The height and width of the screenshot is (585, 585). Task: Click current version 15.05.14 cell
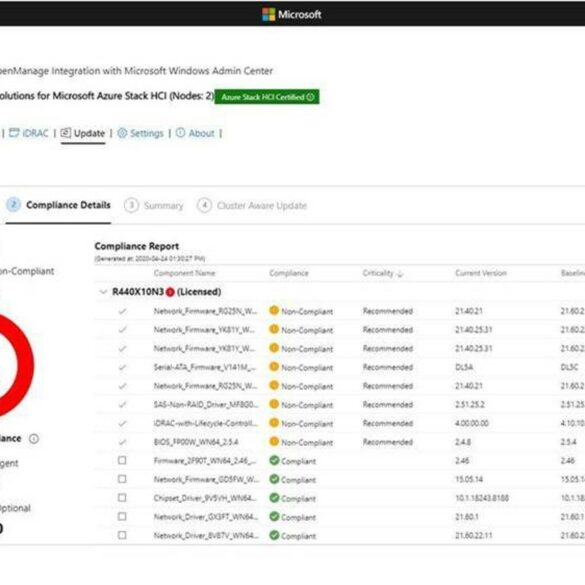point(469,479)
